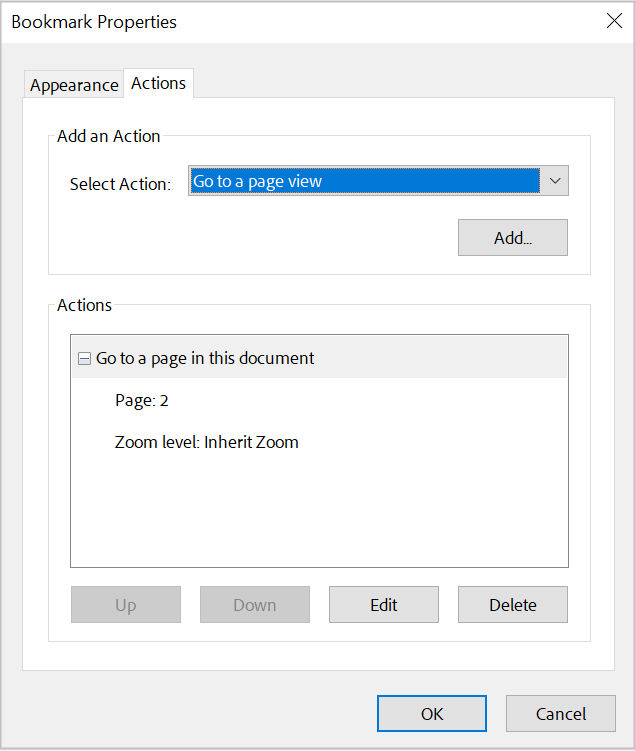The image size is (635, 751).
Task: Collapse the 'Go to a page' action node
Action: [84, 358]
